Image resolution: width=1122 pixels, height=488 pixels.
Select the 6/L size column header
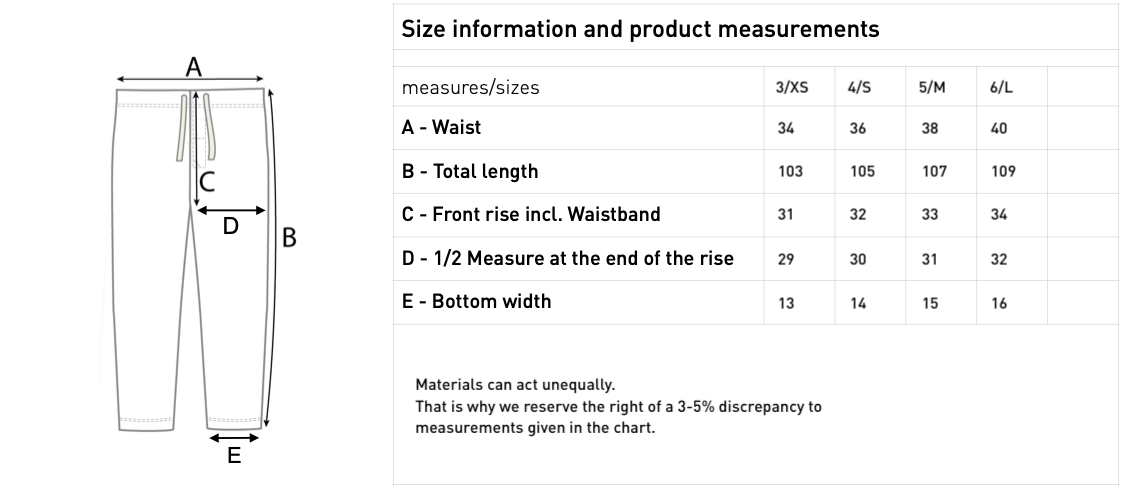(1001, 87)
